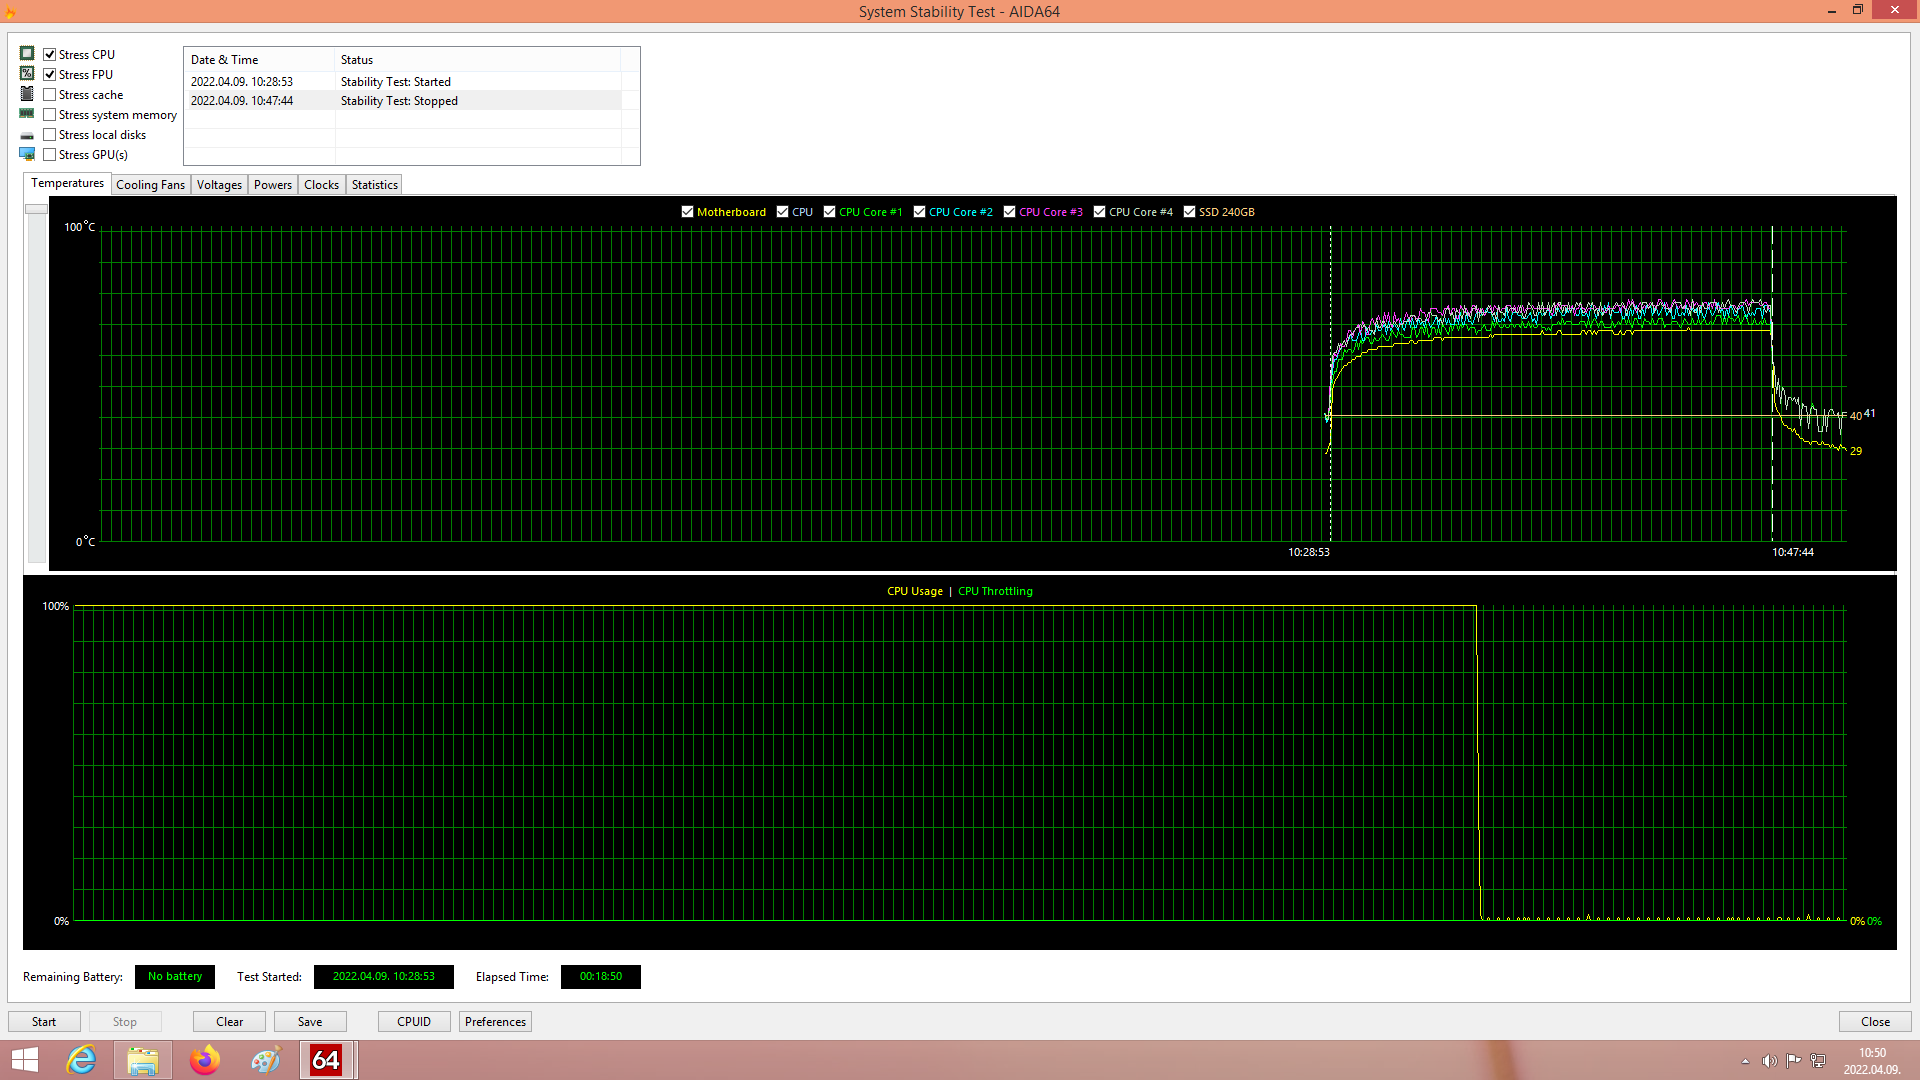
Task: Click the CPU Usage legend label
Action: [914, 591]
